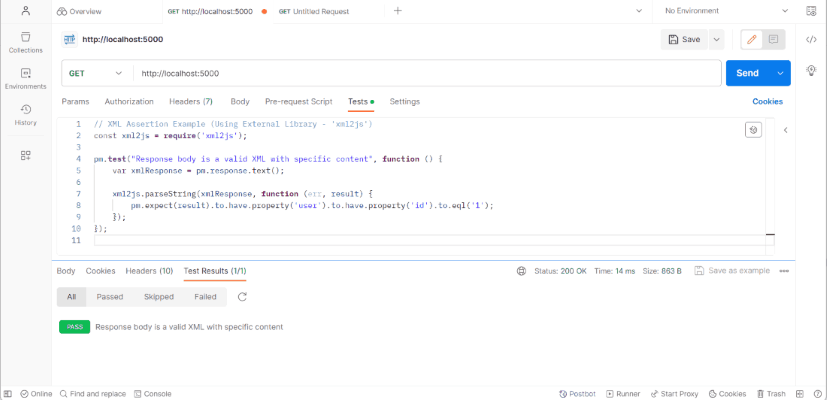The height and width of the screenshot is (400, 827).
Task: Save the current request
Action: 684,40
